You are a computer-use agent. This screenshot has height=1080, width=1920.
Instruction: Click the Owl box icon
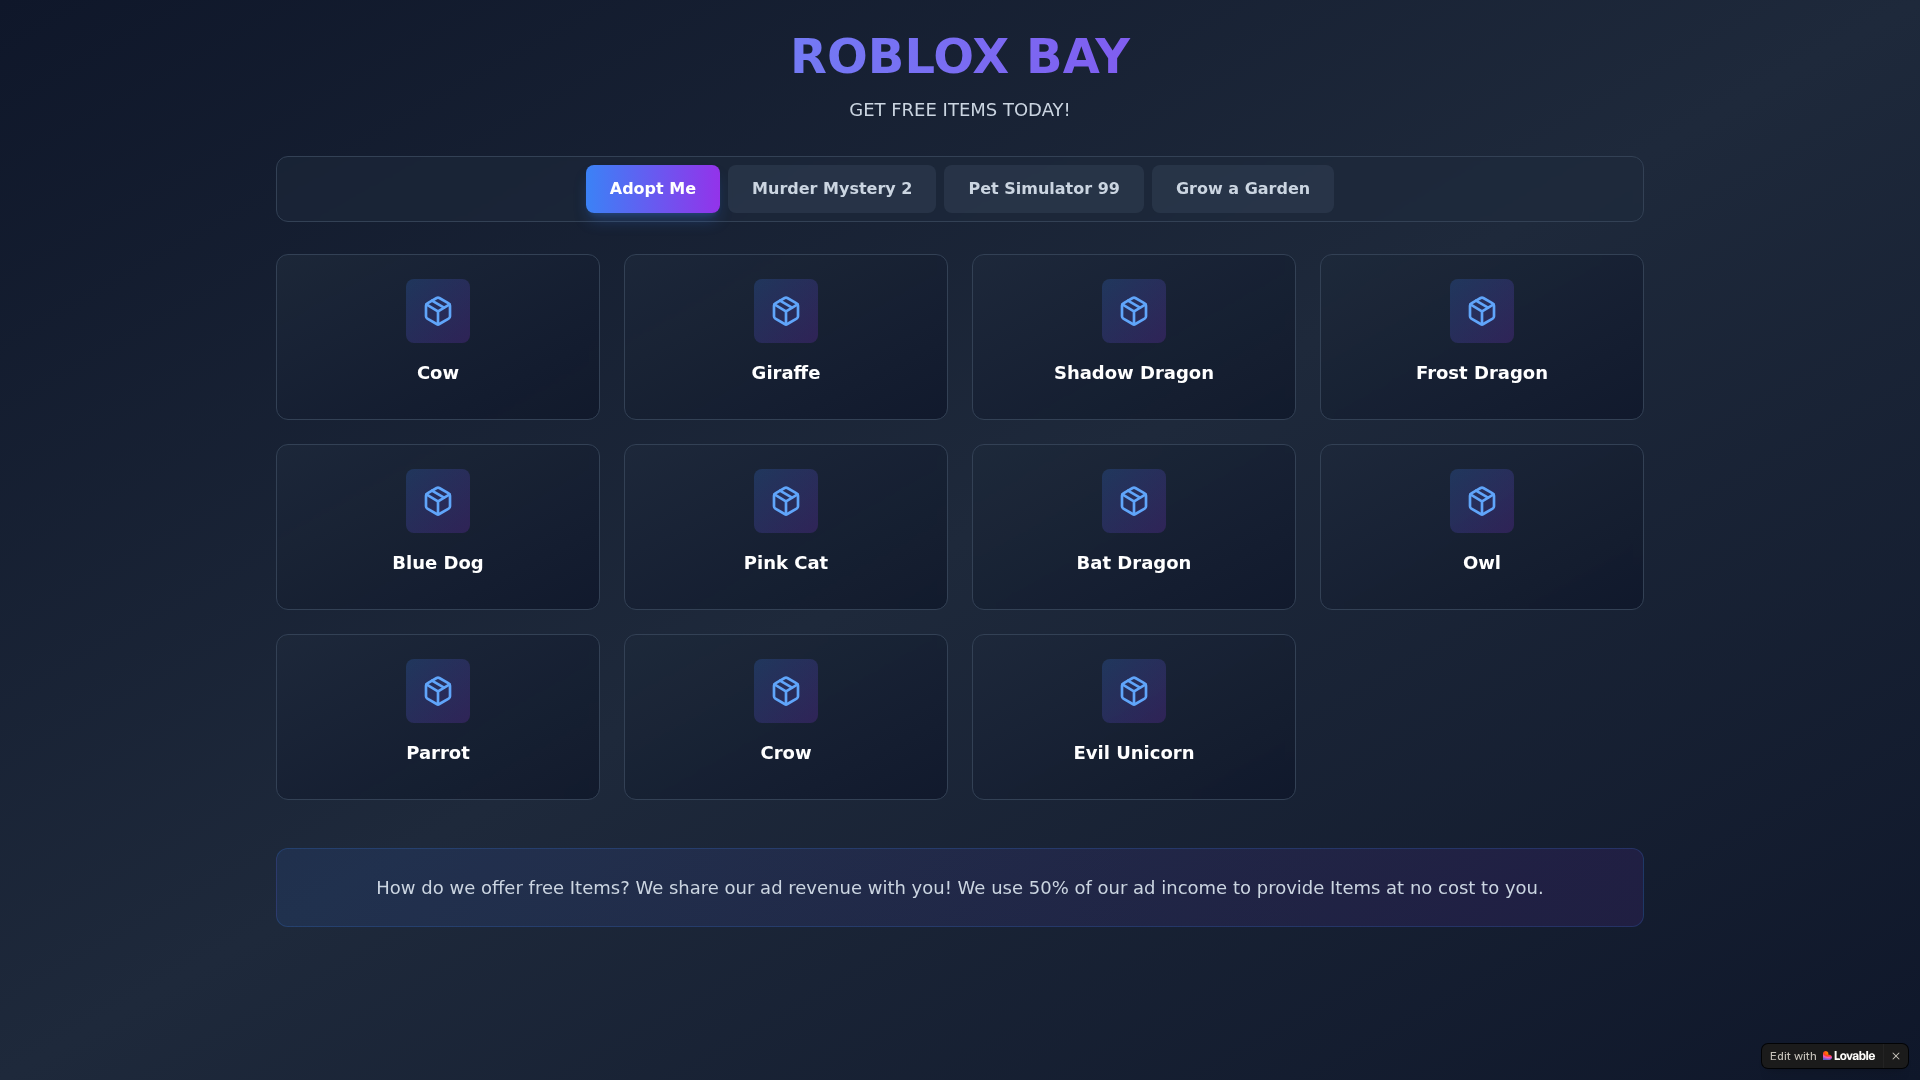point(1482,501)
